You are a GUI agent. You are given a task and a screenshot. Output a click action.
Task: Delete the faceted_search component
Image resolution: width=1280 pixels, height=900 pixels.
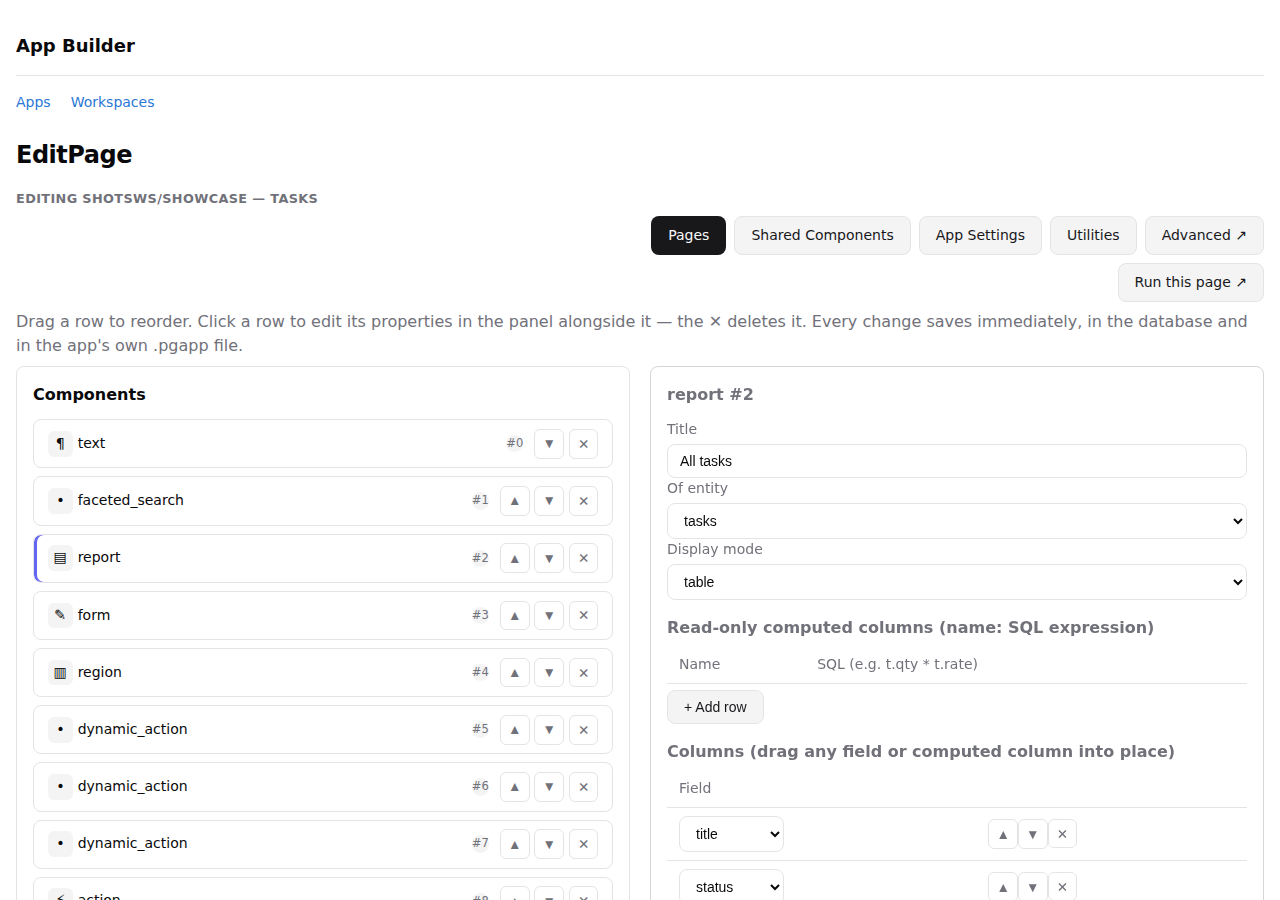[x=583, y=501]
